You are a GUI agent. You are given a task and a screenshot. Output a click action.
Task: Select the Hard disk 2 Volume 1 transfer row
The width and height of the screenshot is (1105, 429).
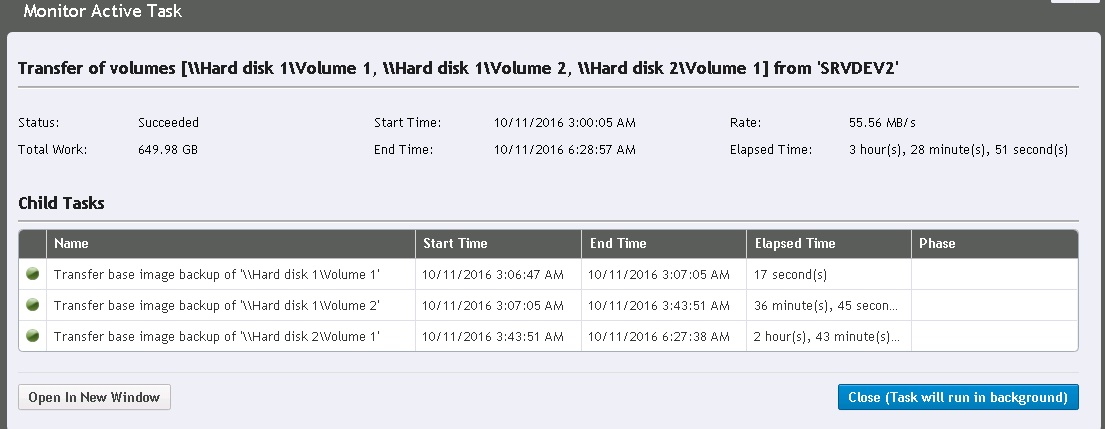tap(548, 336)
